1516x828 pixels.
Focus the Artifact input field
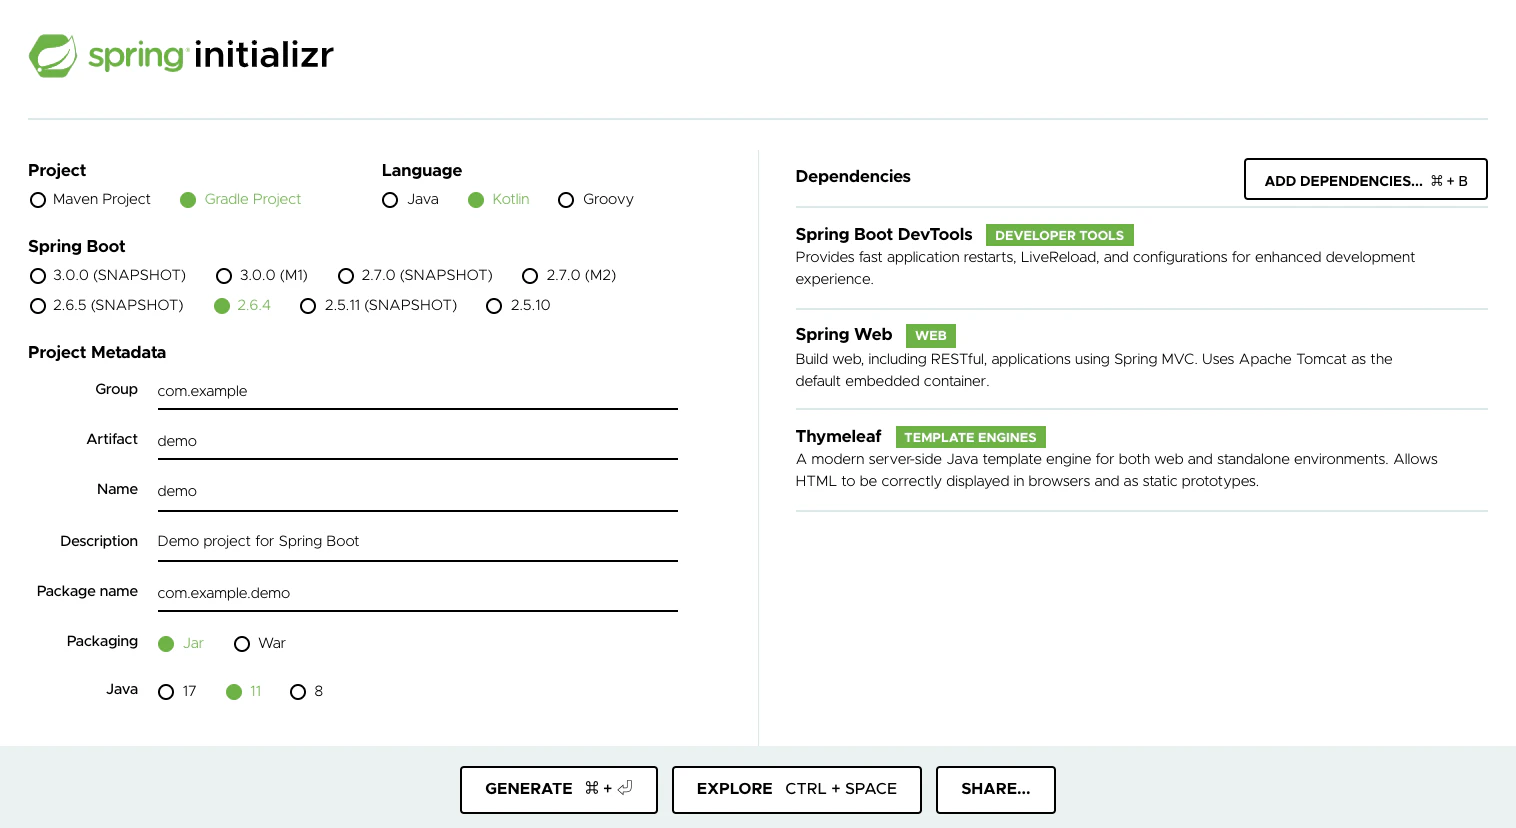tap(417, 441)
